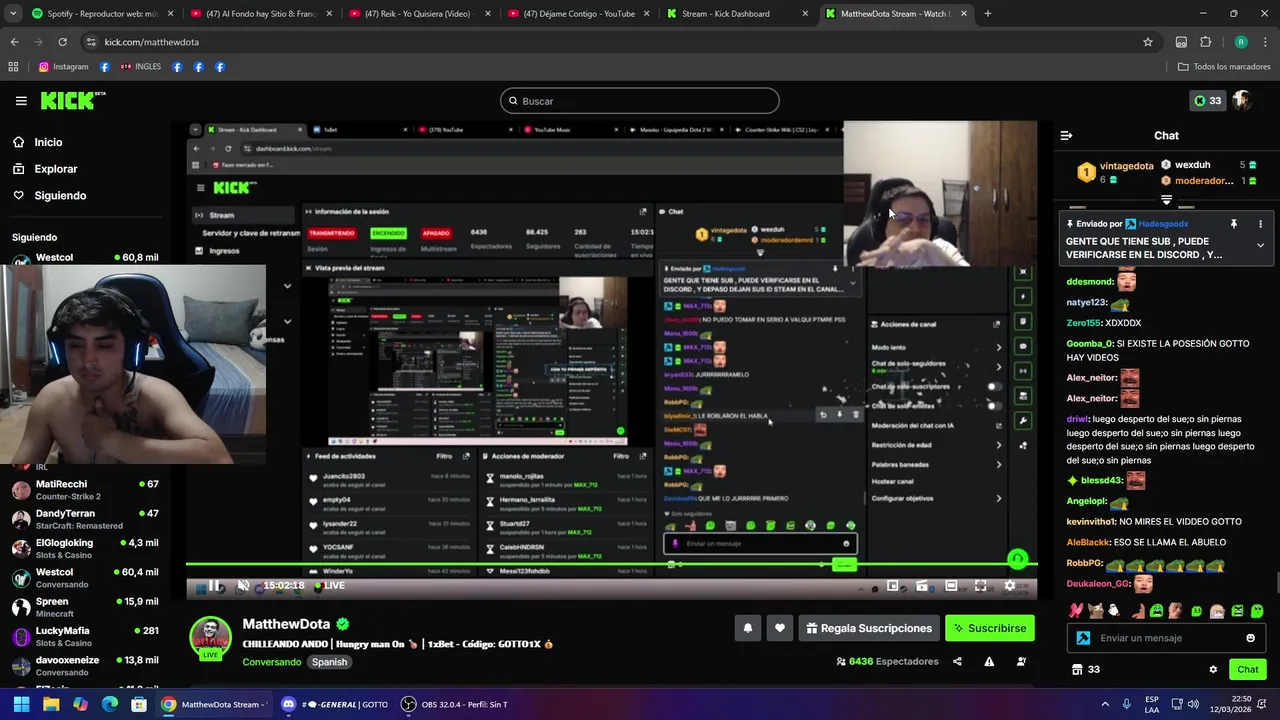Follow the channel with the heart button

tap(780, 628)
